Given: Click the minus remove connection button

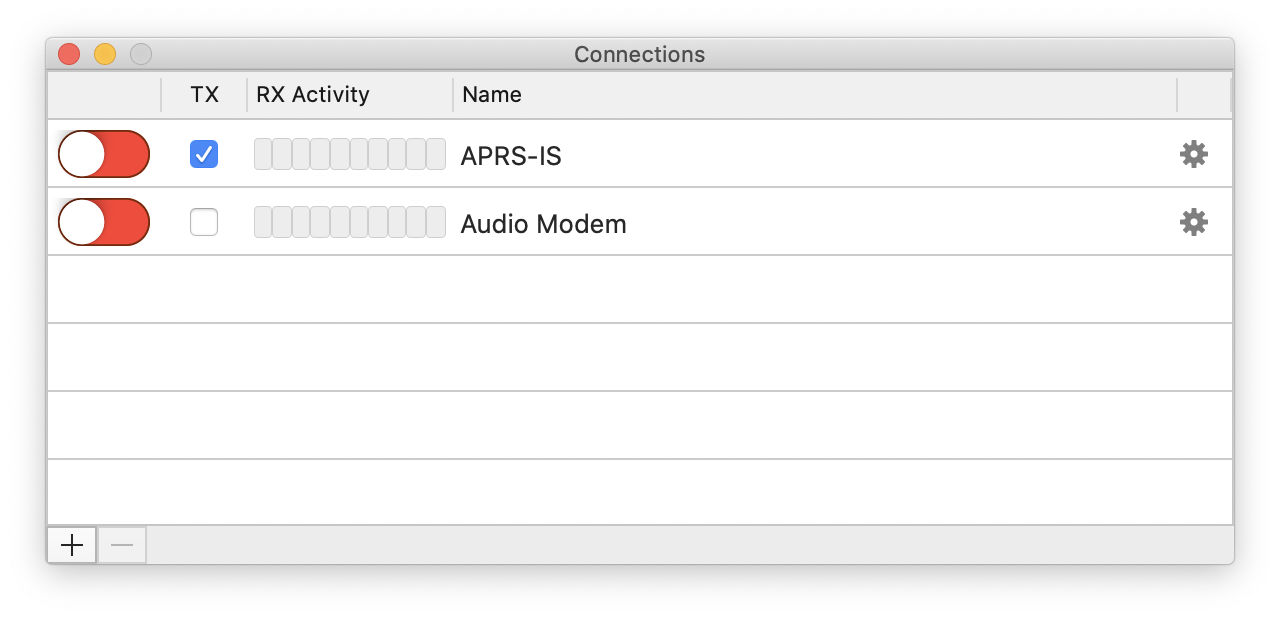Looking at the screenshot, I should pos(122,545).
